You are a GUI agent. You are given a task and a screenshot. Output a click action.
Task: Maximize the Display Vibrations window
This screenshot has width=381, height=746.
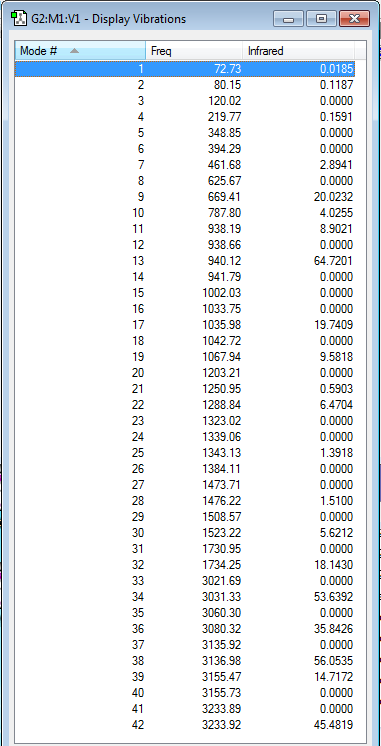tap(322, 19)
